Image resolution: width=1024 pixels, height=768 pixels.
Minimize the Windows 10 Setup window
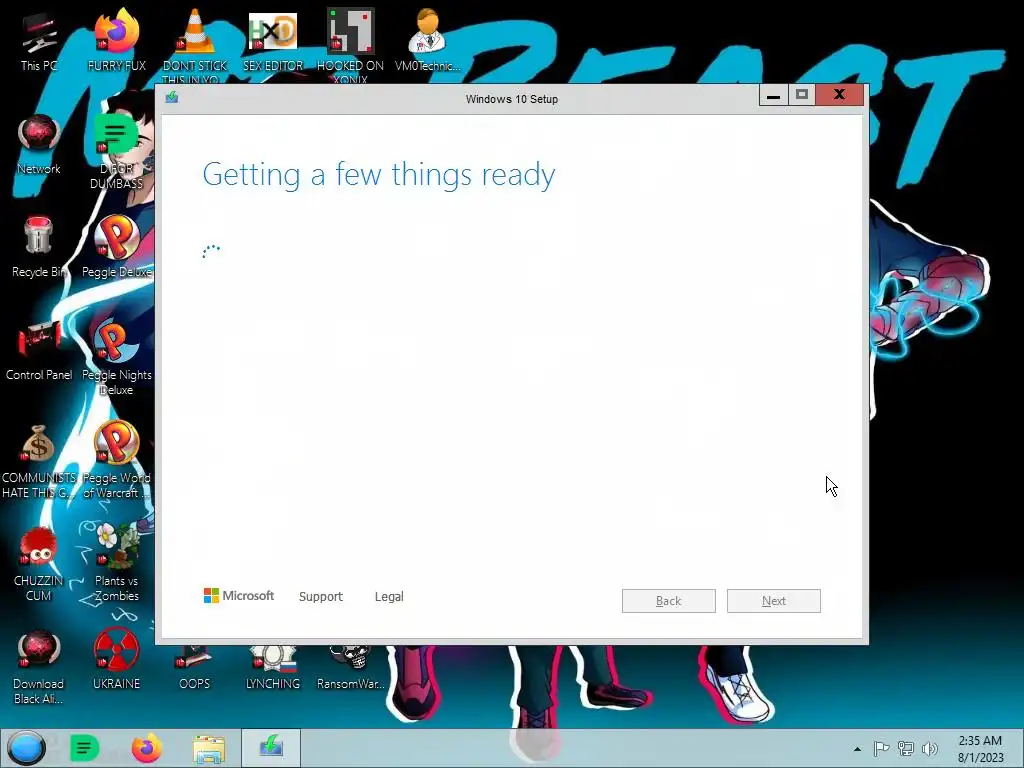[x=773, y=95]
